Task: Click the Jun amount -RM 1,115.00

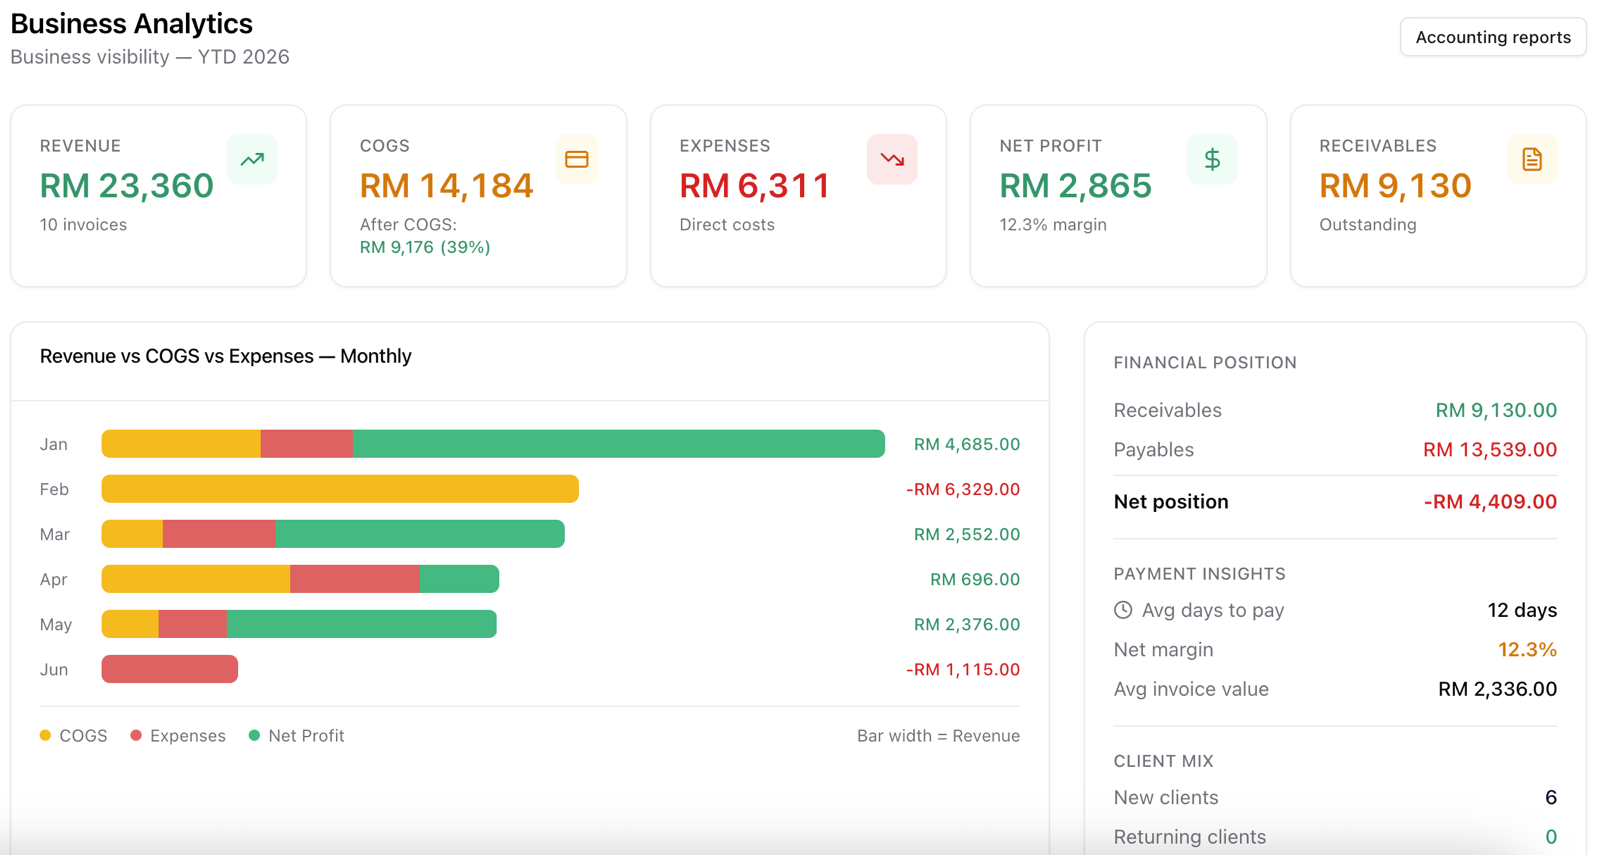Action: (963, 669)
